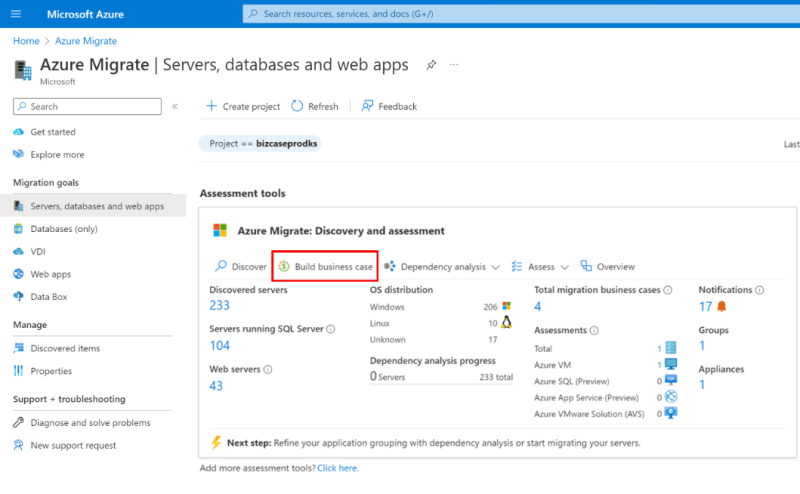Click Build business case
This screenshot has height=494, width=800.
pyautogui.click(x=326, y=266)
